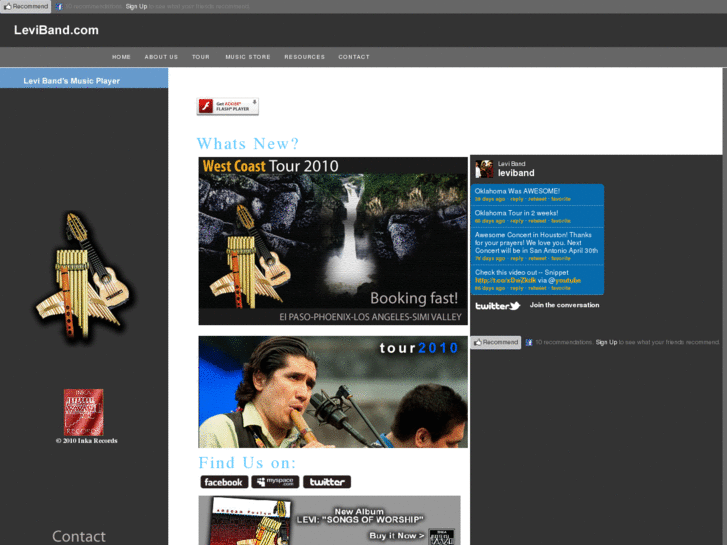The width and height of the screenshot is (727, 545).
Task: Click the Whats New? heading
Action: 248,143
